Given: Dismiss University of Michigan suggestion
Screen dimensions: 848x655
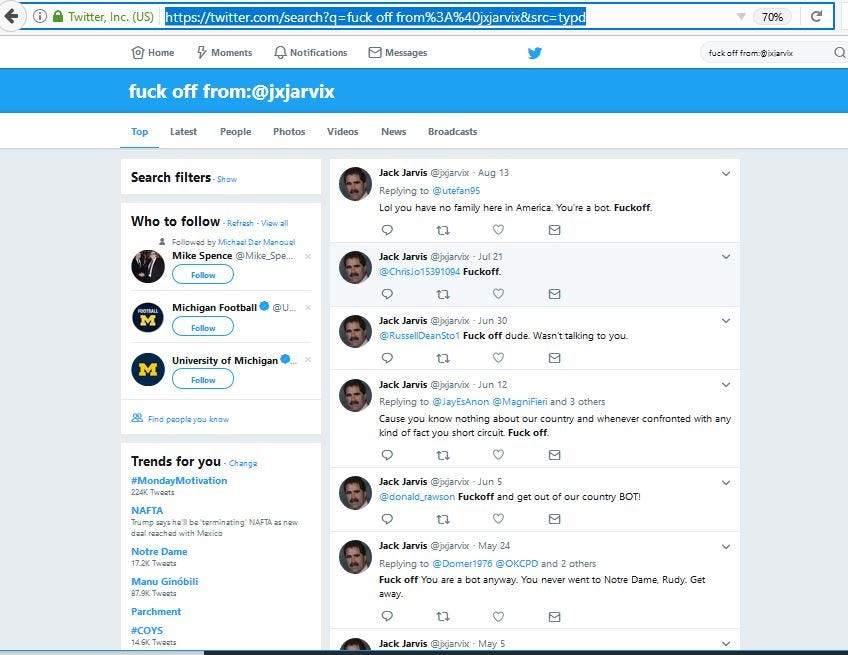Looking at the screenshot, I should (x=308, y=360).
